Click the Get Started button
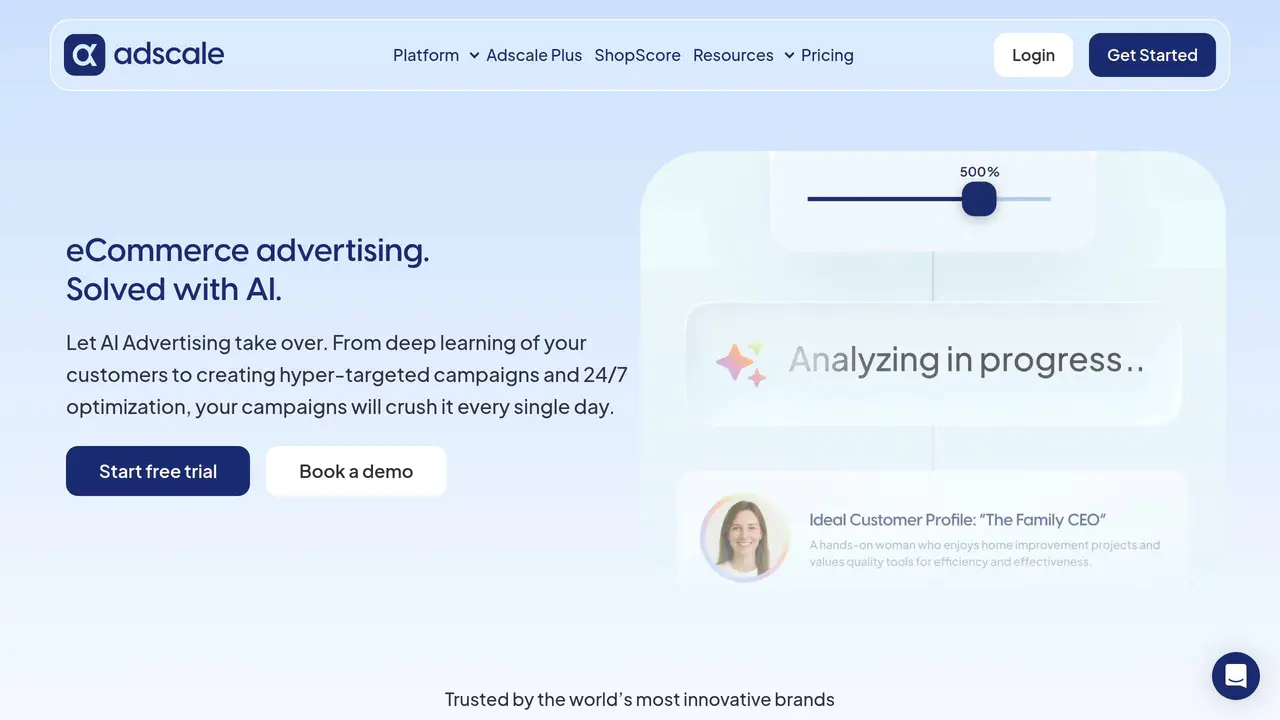Screen dimensions: 1280x720 pos(1152,55)
